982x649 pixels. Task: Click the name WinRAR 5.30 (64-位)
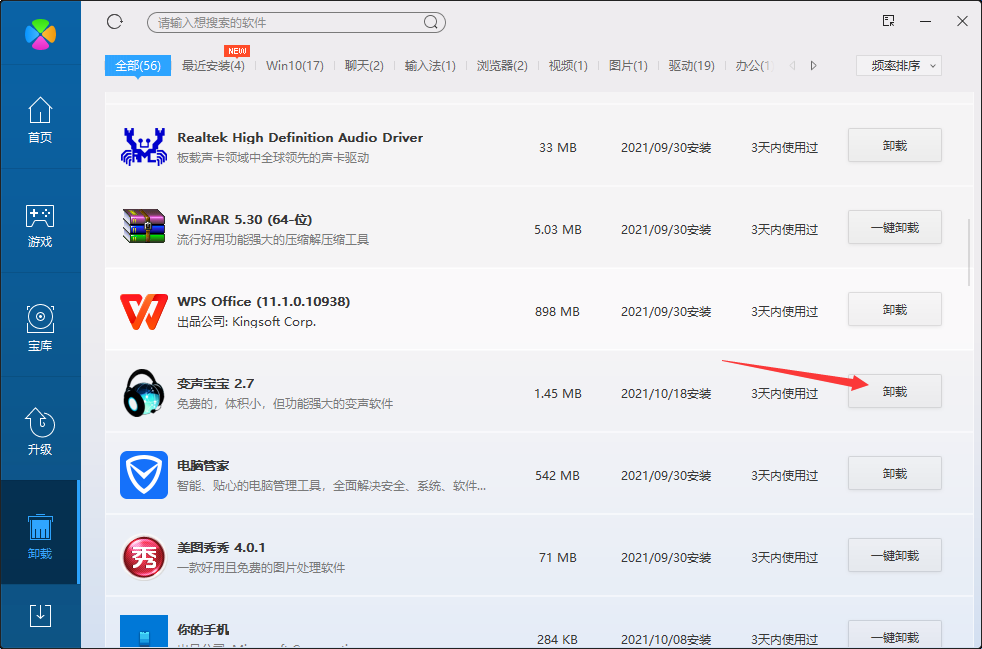pos(245,220)
